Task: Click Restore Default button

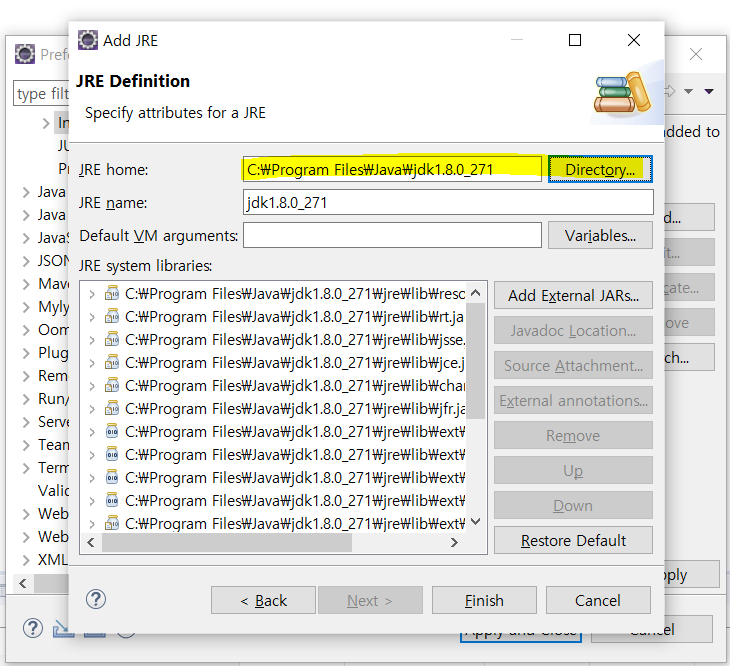Action: pos(573,540)
